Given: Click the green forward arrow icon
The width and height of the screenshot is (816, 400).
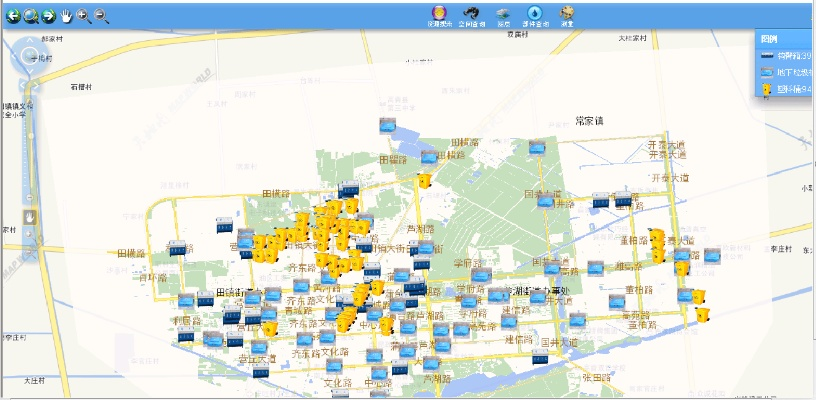Looking at the screenshot, I should pyautogui.click(x=47, y=16).
